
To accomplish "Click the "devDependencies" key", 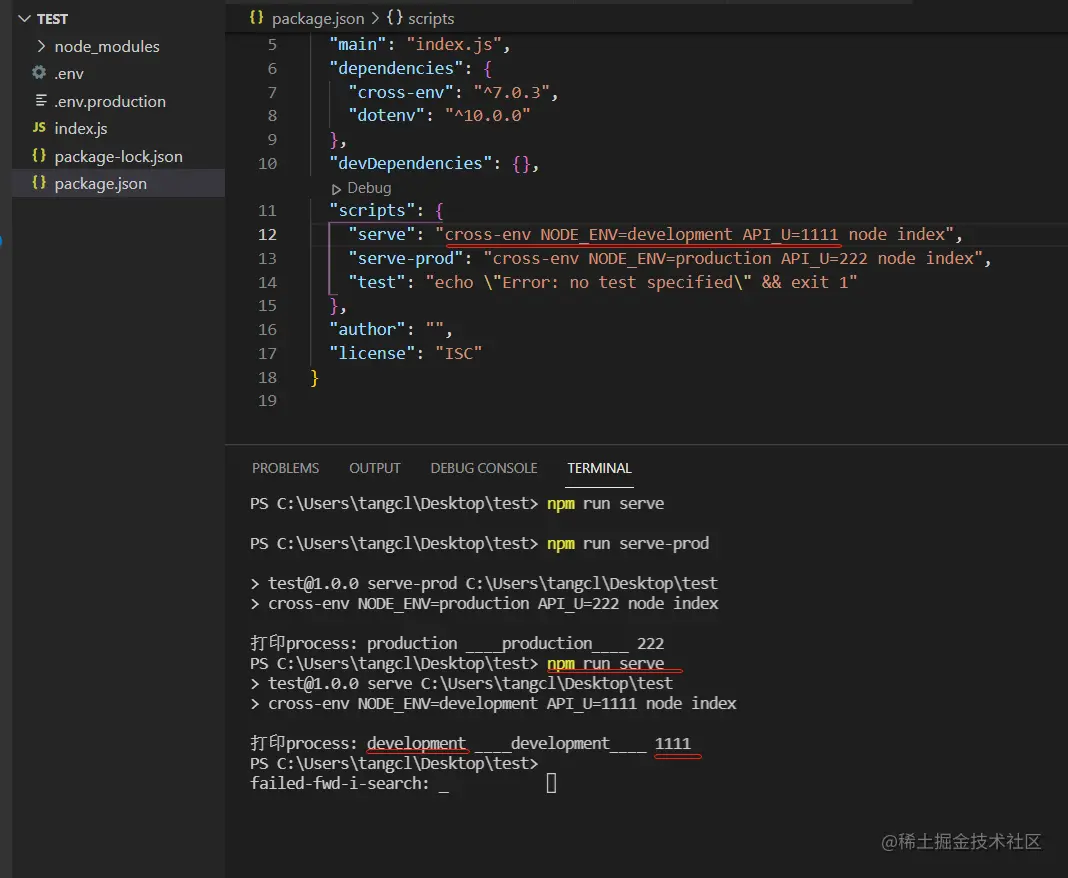I will (411, 163).
